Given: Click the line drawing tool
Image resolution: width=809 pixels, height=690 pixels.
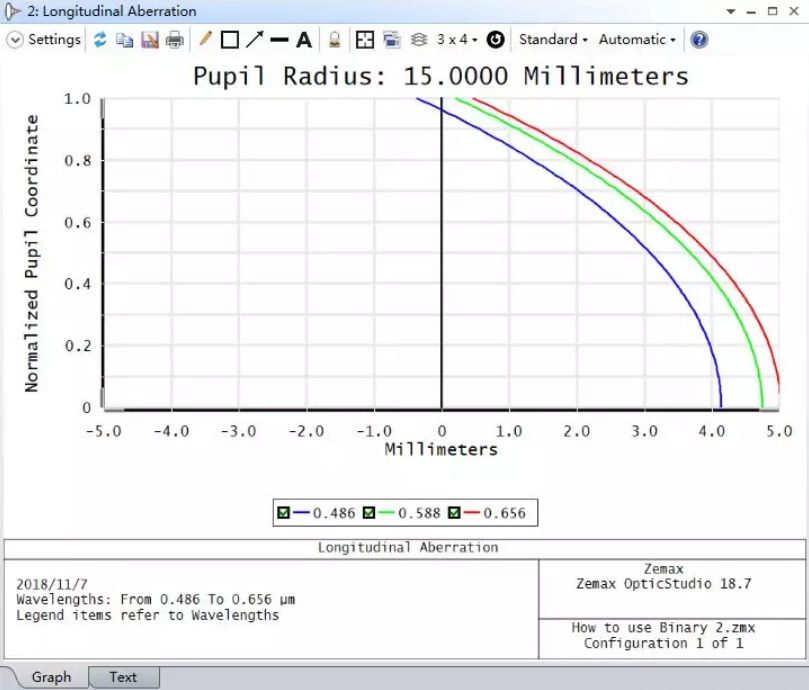Looking at the screenshot, I should 279,40.
